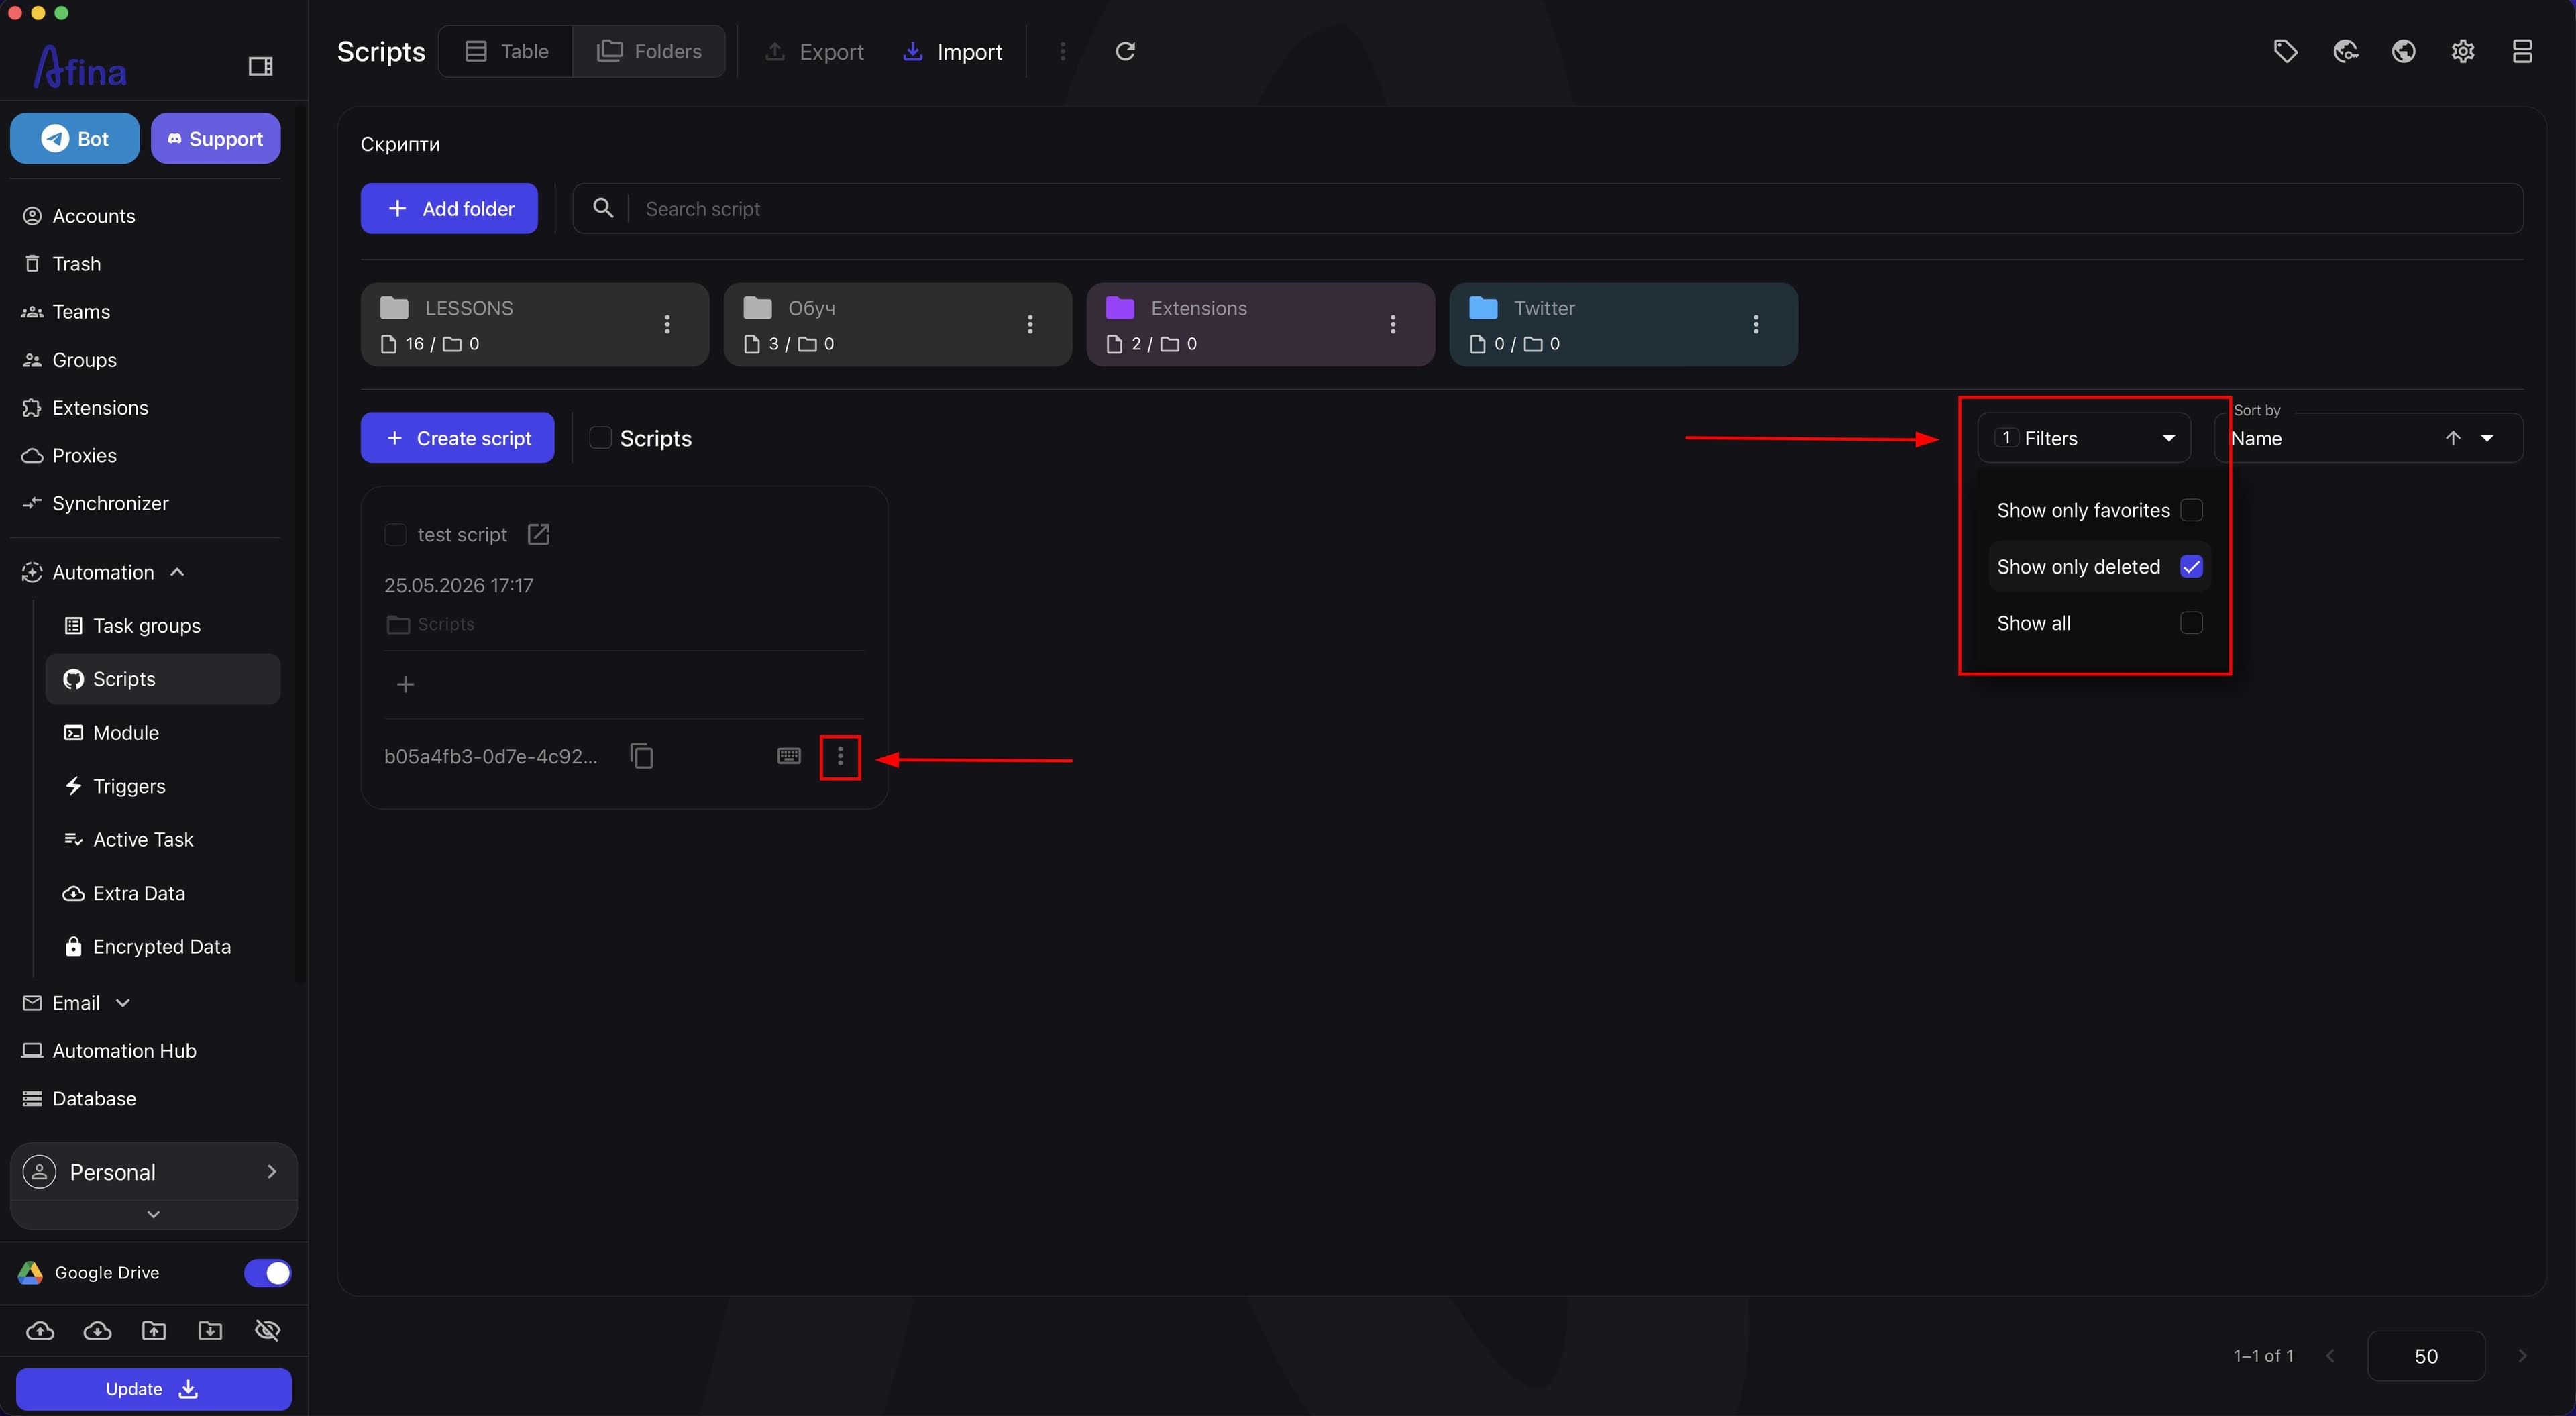Open the stacked rows layout icon
The image size is (2576, 1416).
pyautogui.click(x=2522, y=51)
